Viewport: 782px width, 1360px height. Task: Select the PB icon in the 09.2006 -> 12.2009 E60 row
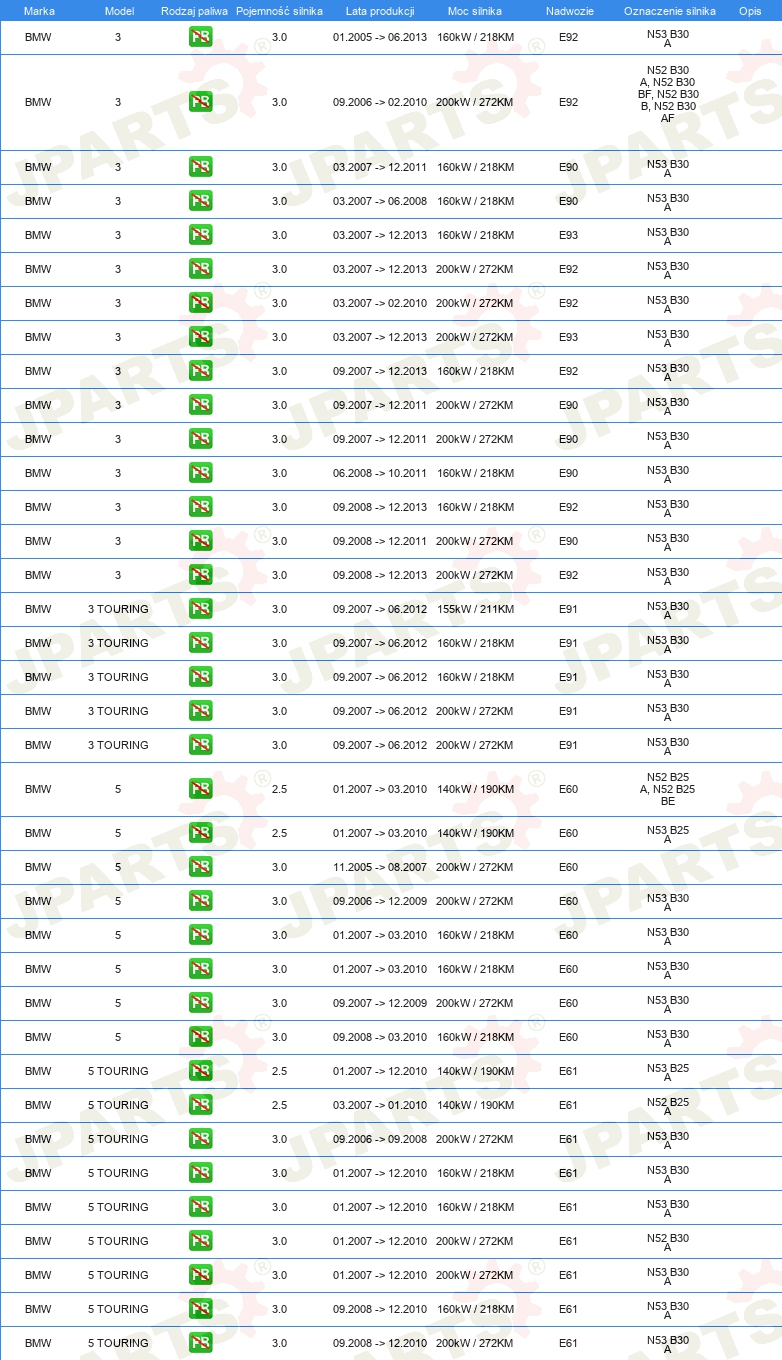(x=200, y=901)
